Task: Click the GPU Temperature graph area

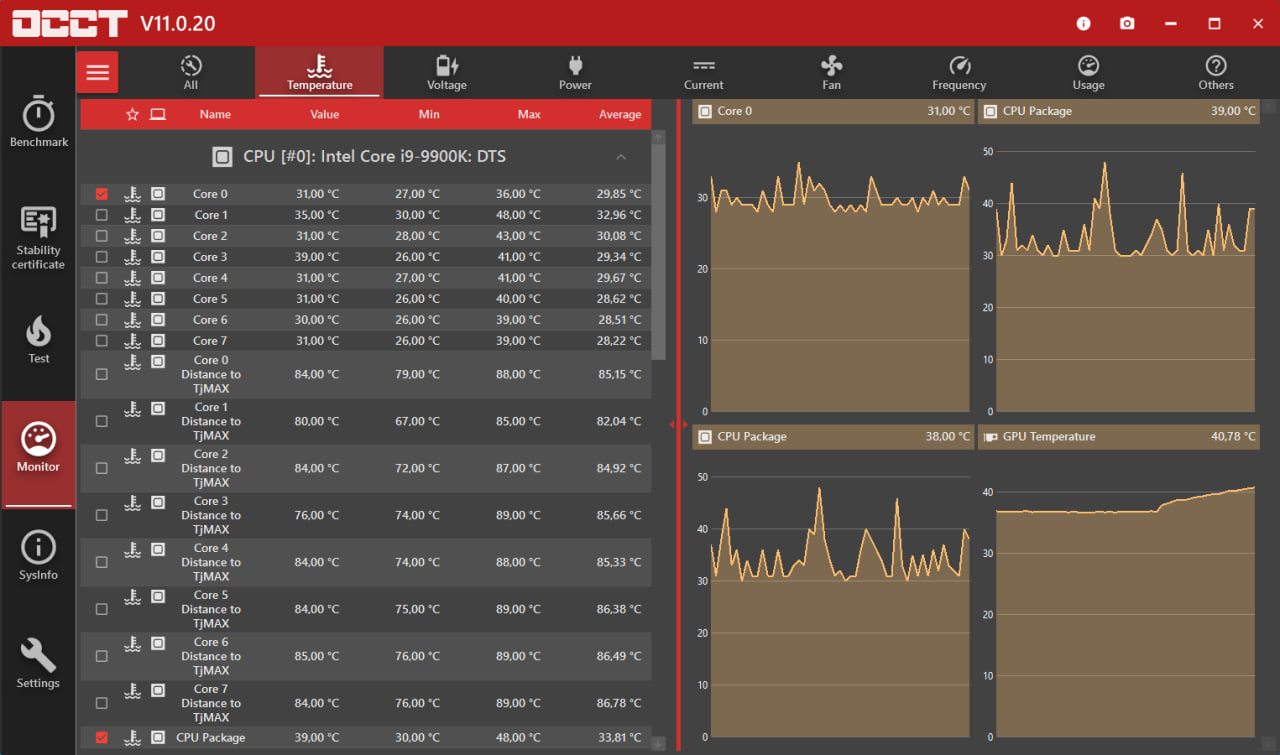Action: pos(1125,612)
